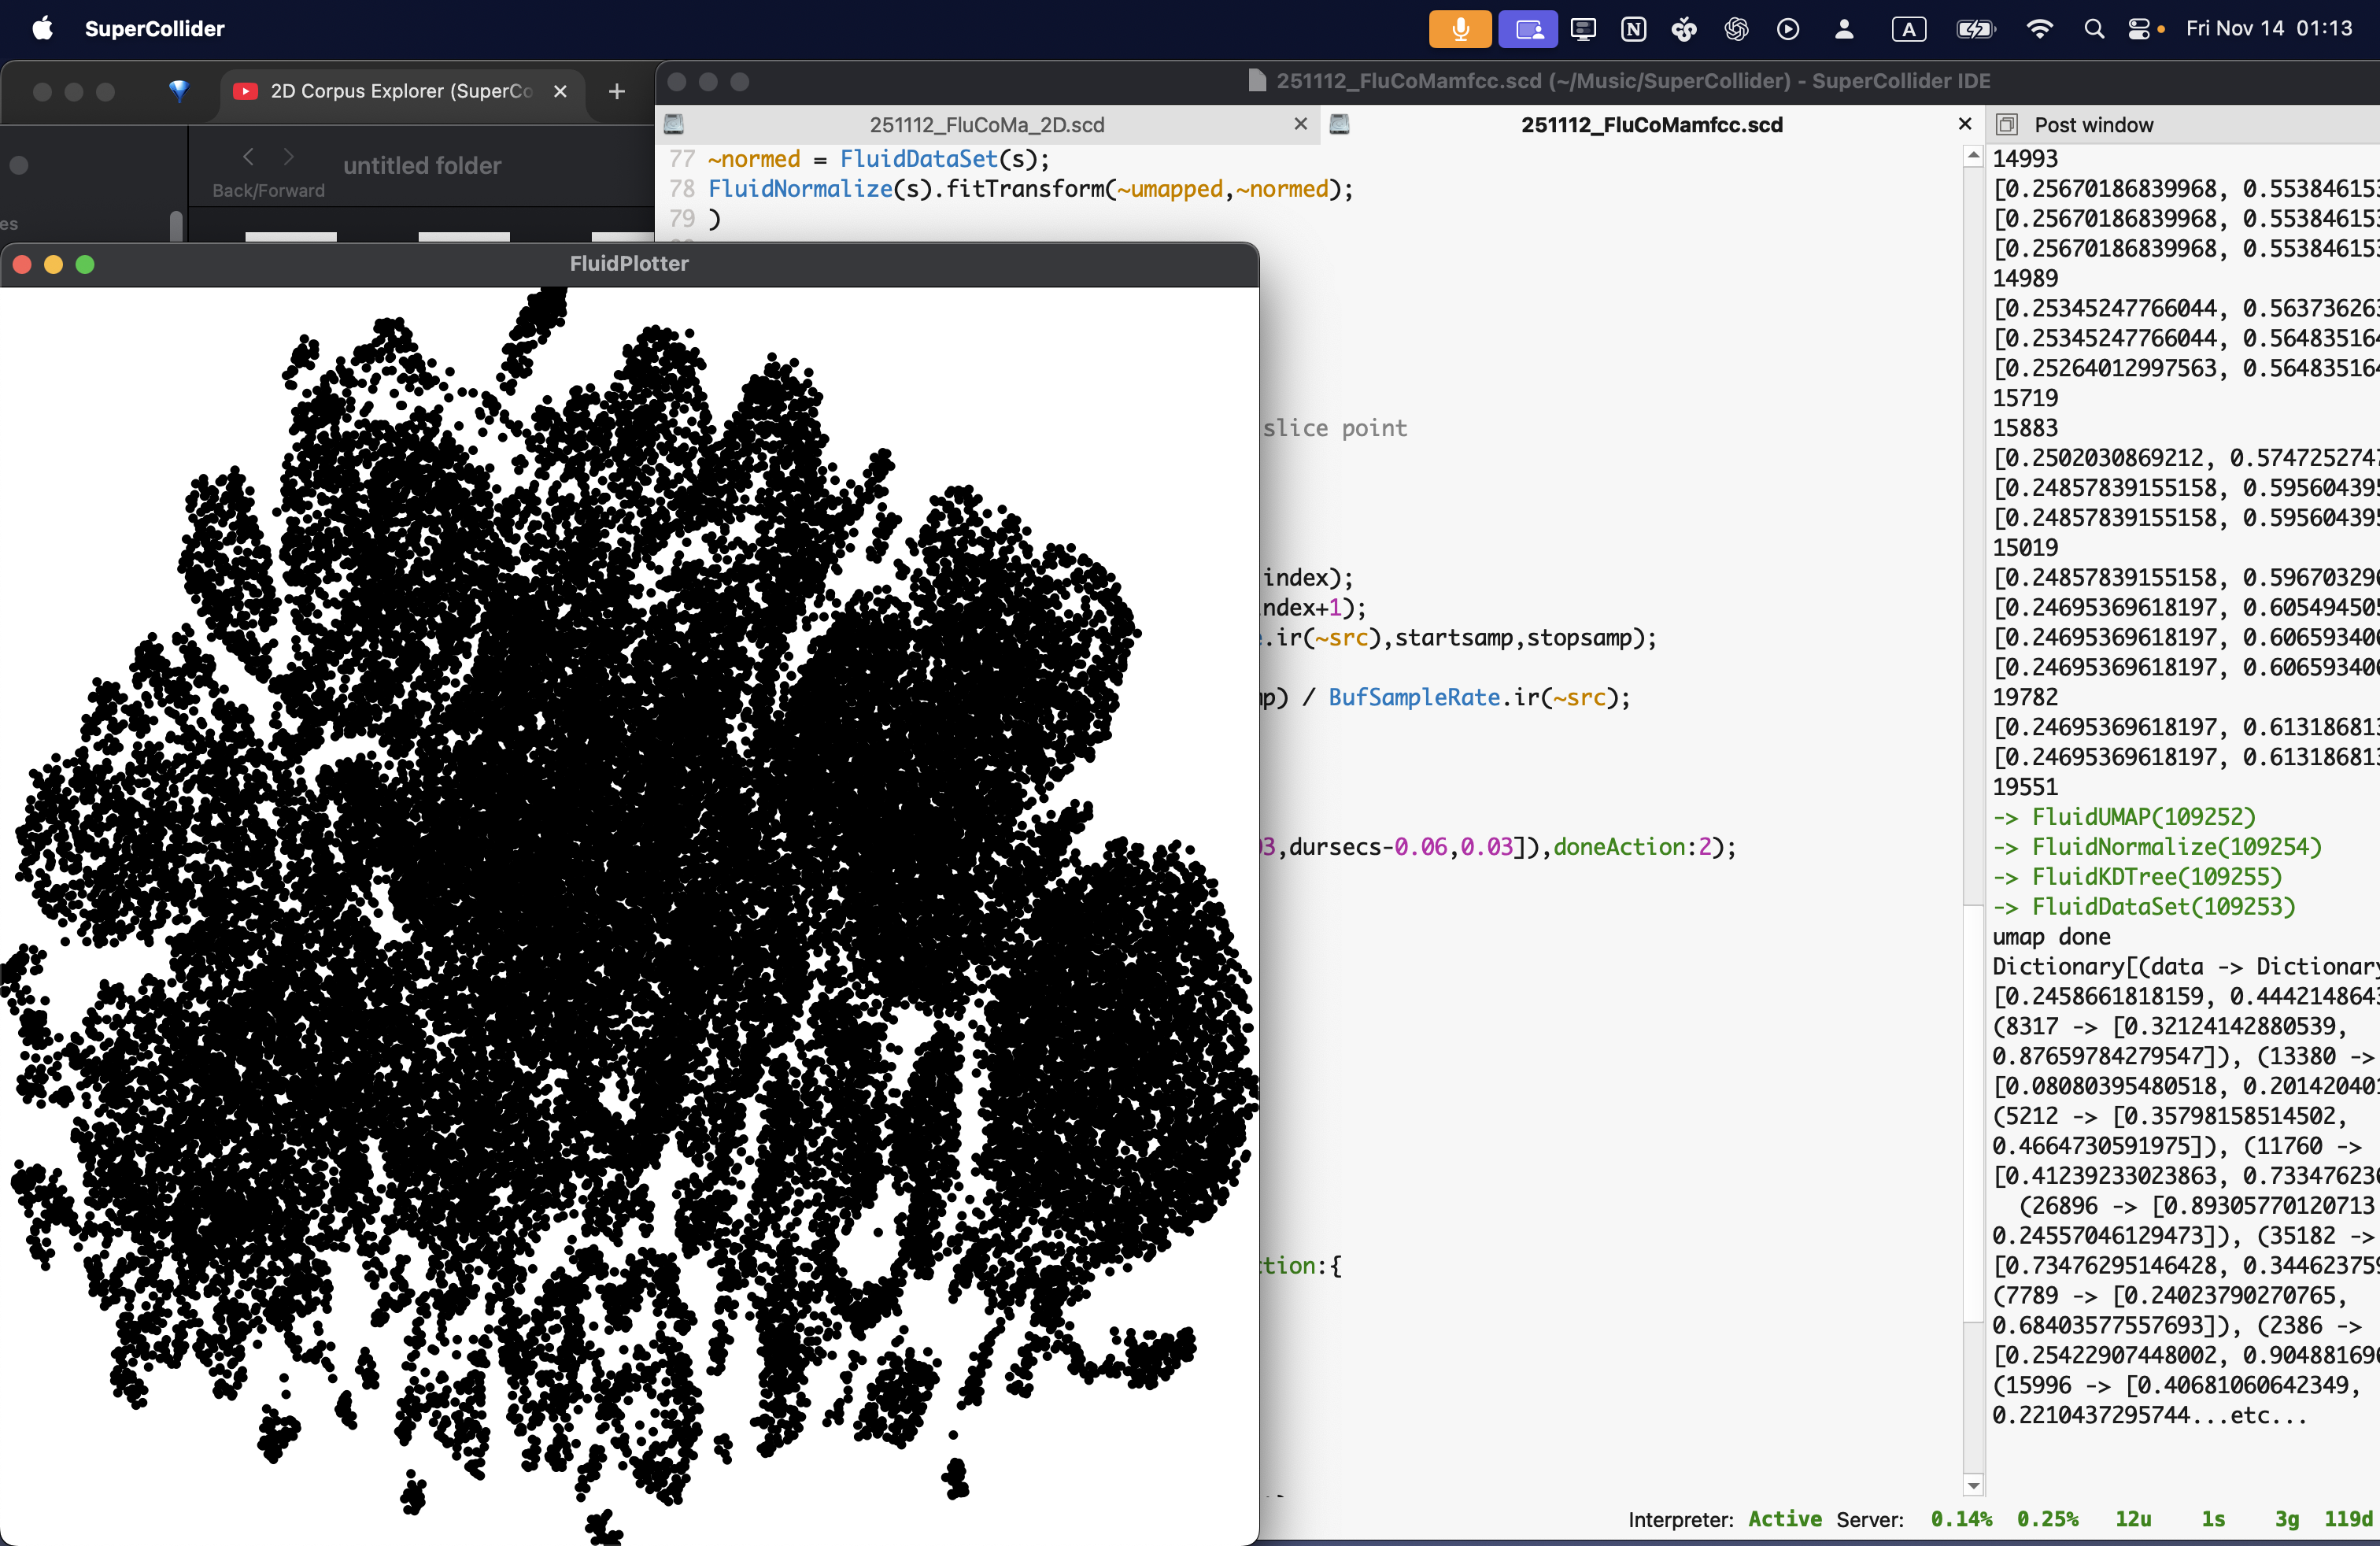Open the YouTube favicon on the browser tab
This screenshot has width=2380, height=1546.
(x=243, y=91)
